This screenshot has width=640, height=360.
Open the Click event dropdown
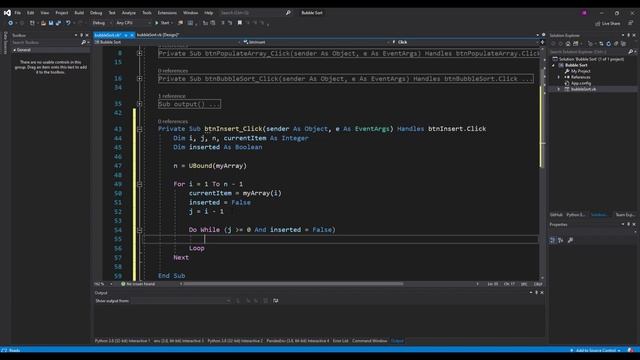[x=464, y=42]
